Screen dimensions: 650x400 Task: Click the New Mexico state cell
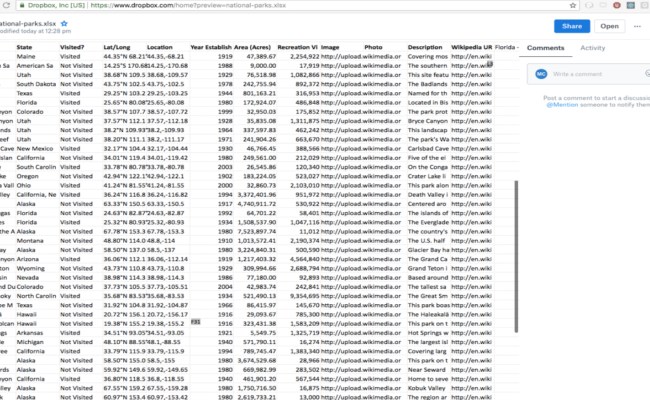pos(35,148)
